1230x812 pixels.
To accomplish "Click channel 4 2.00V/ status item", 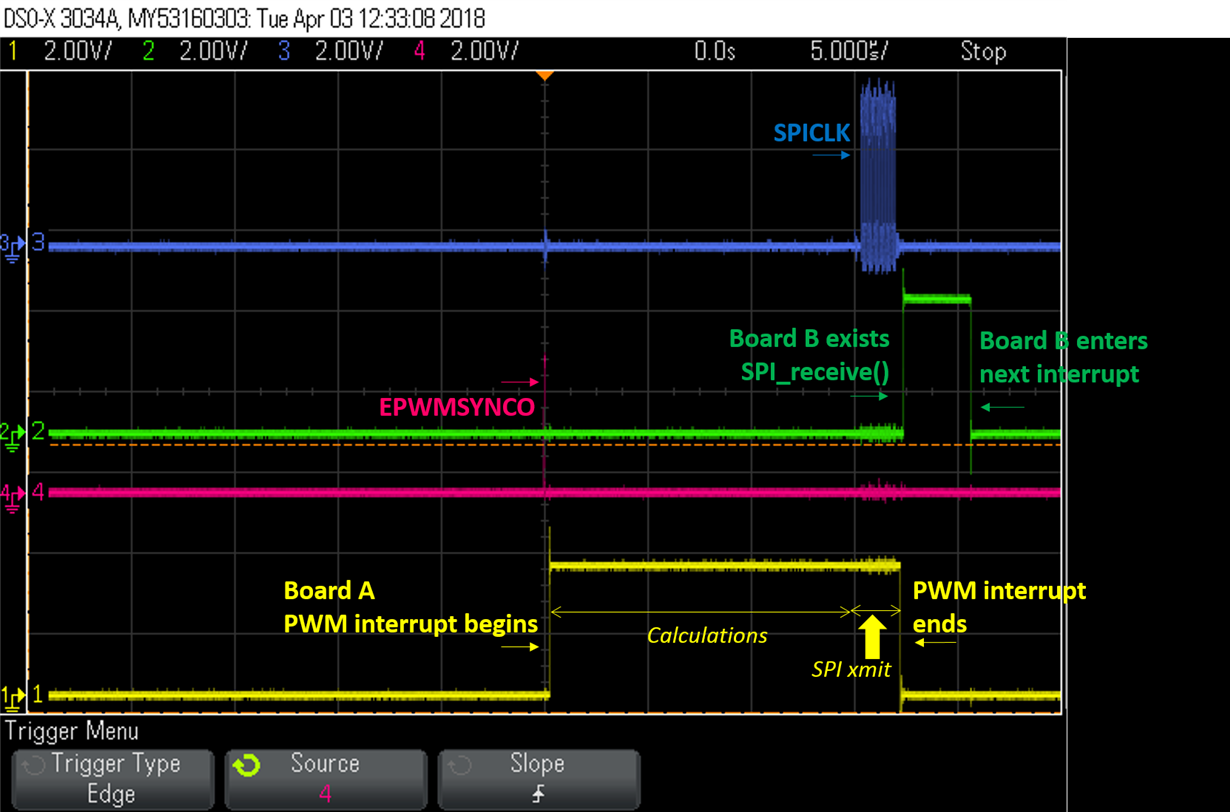I will pos(466,51).
